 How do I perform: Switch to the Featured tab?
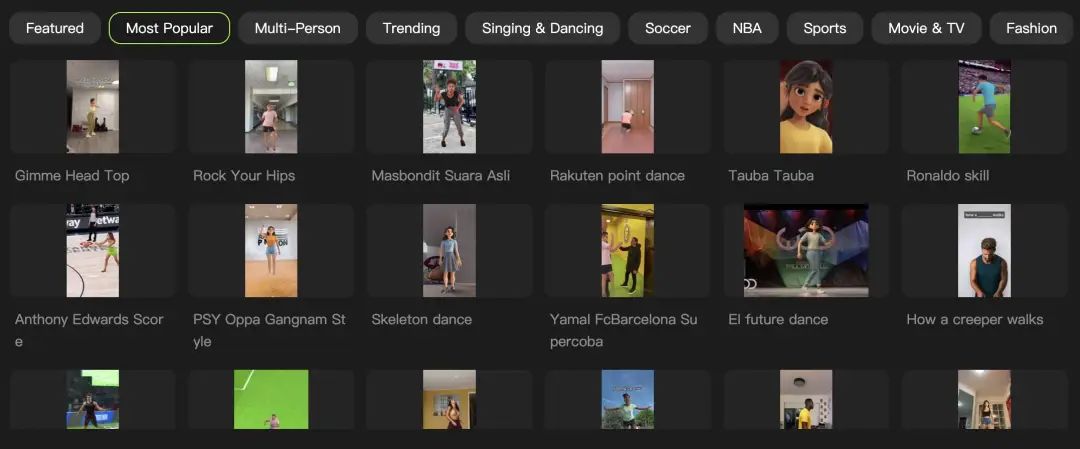(x=55, y=28)
